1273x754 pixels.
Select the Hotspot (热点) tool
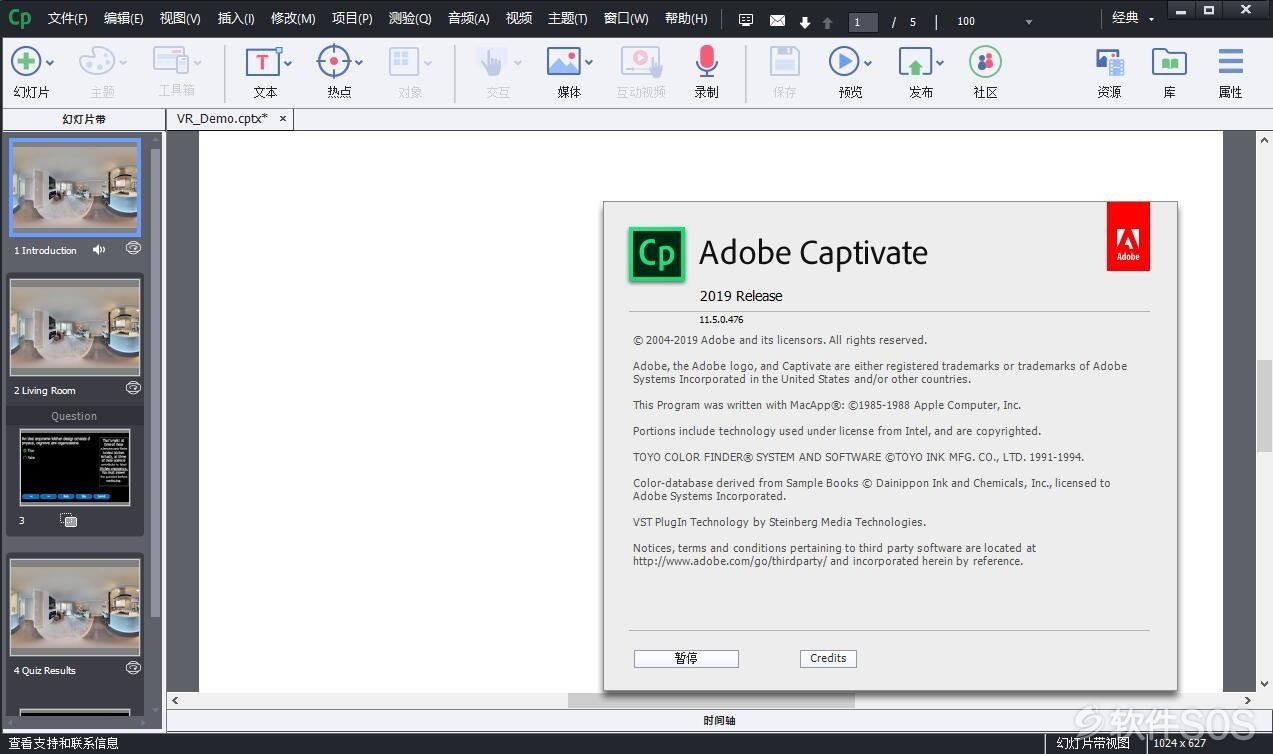coord(333,61)
